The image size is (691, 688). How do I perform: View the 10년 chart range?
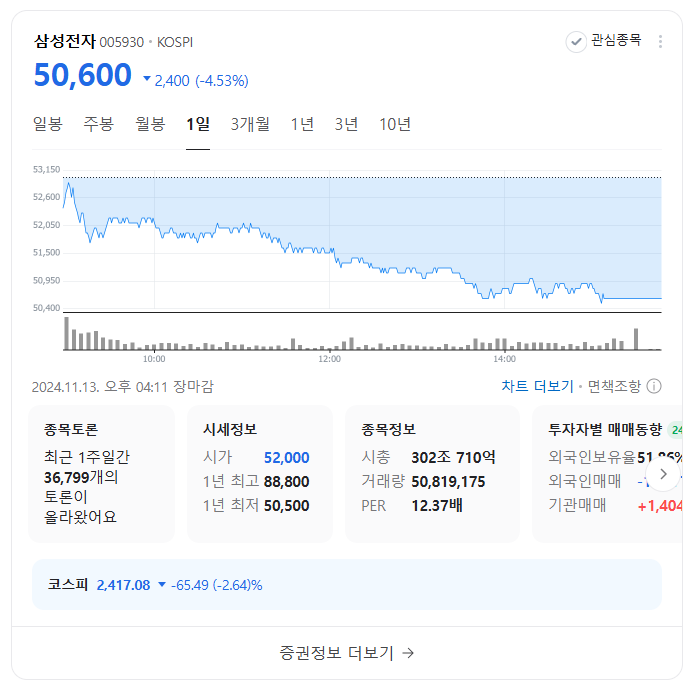(395, 124)
